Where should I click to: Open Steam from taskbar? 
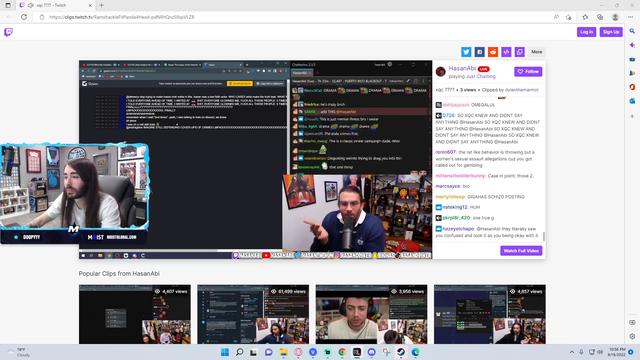401,352
